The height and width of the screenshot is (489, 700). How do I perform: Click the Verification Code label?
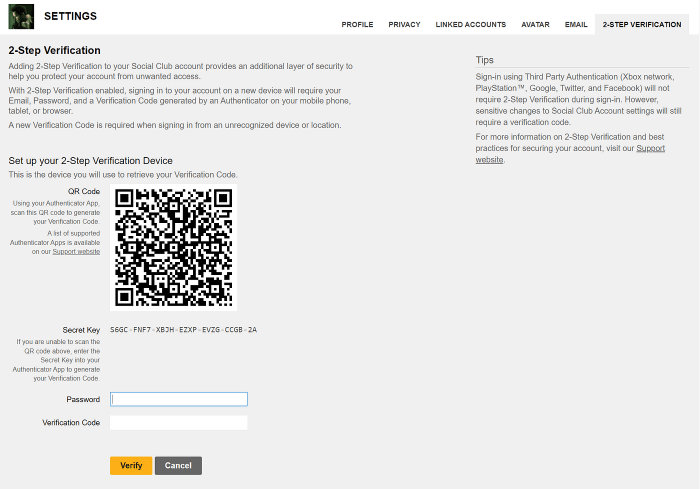click(x=71, y=422)
